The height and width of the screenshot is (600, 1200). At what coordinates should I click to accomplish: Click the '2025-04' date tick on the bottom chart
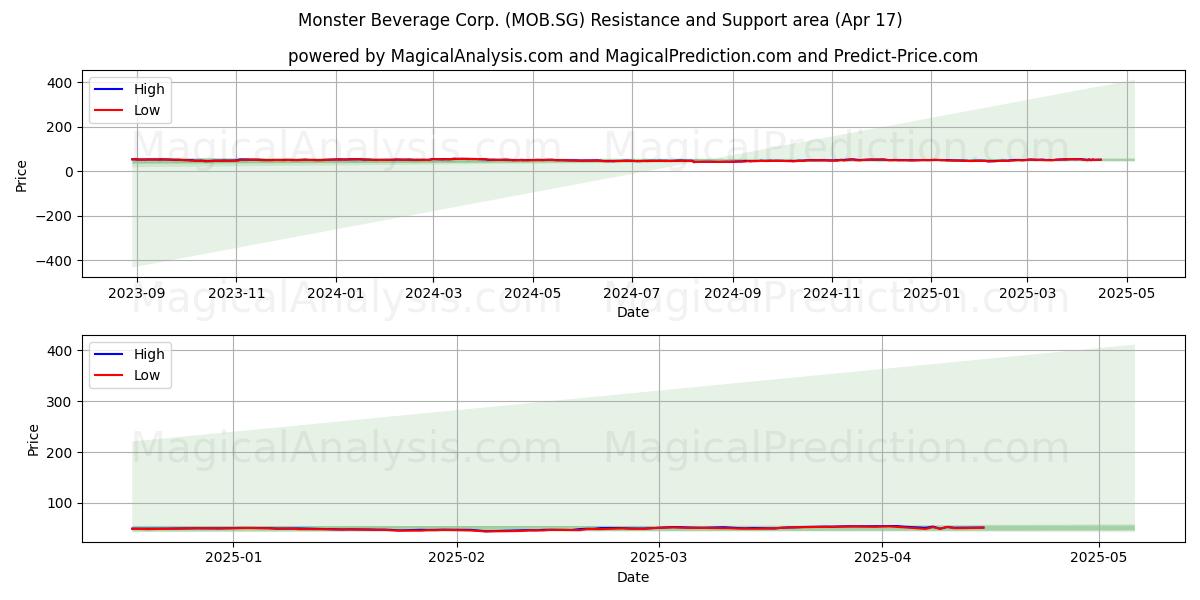(x=883, y=559)
